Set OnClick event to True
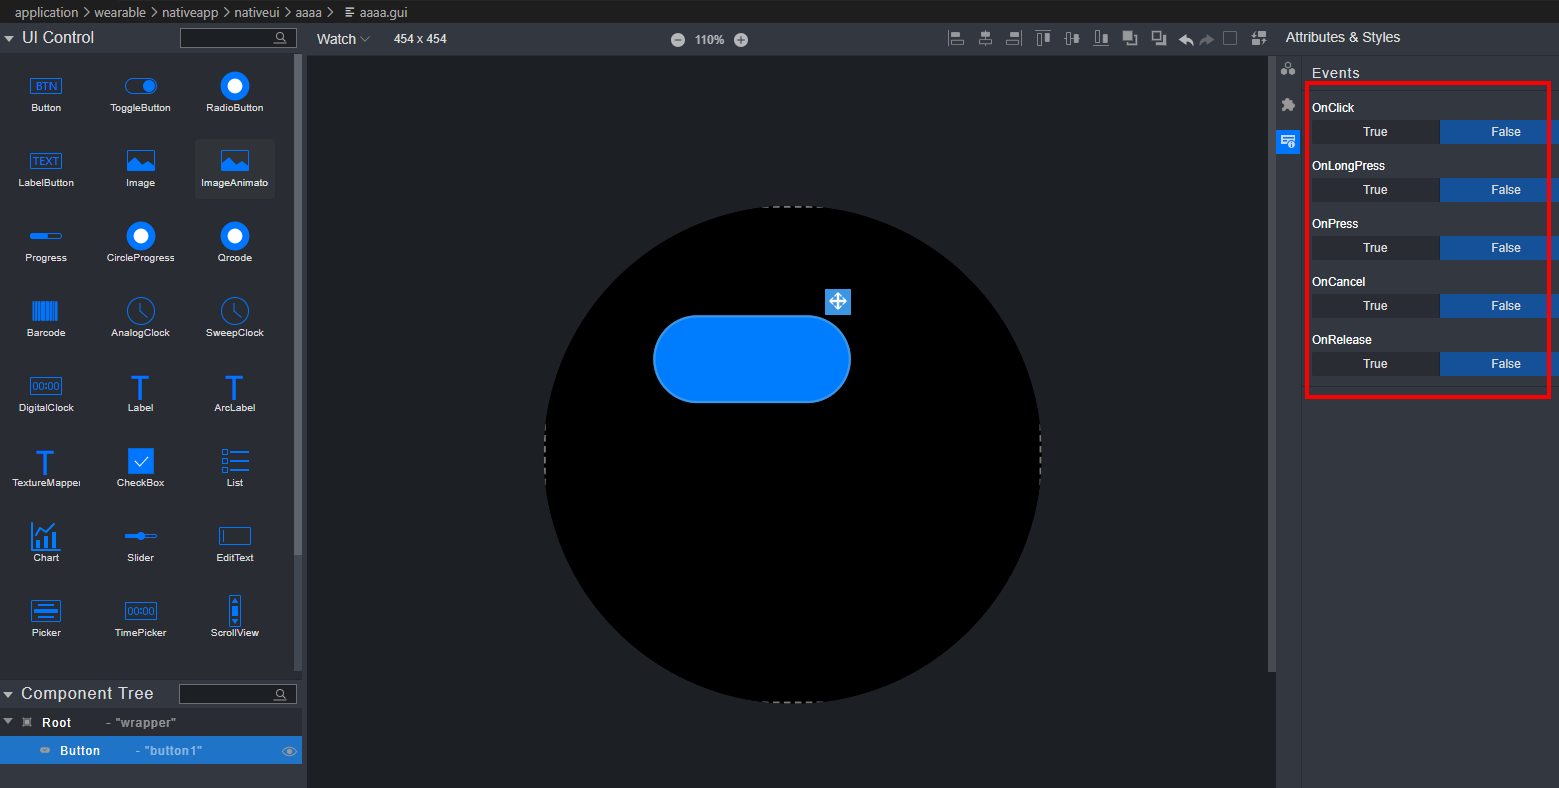This screenshot has height=788, width=1559. click(1375, 132)
